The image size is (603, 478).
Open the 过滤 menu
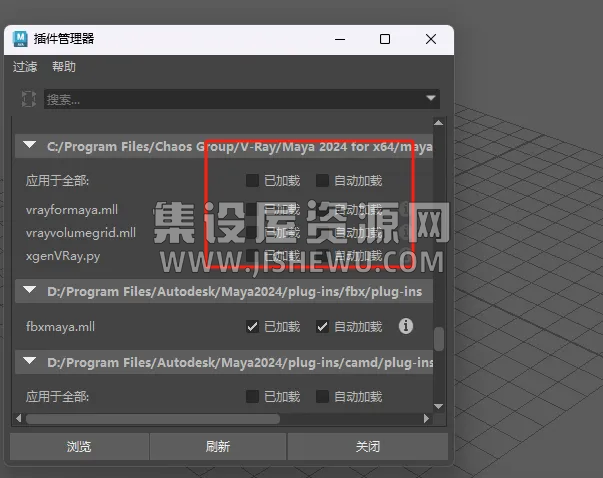point(25,67)
